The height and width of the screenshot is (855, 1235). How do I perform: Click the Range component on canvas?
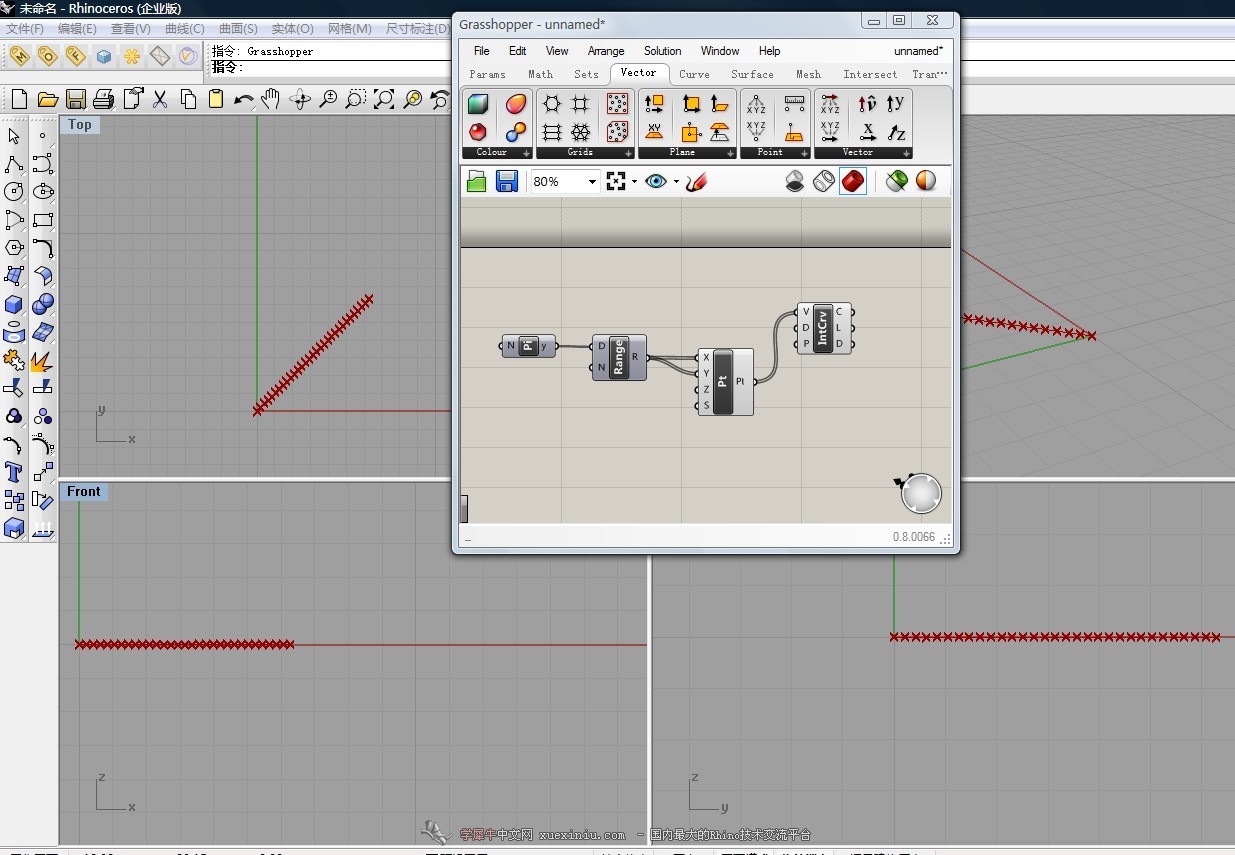[x=619, y=358]
